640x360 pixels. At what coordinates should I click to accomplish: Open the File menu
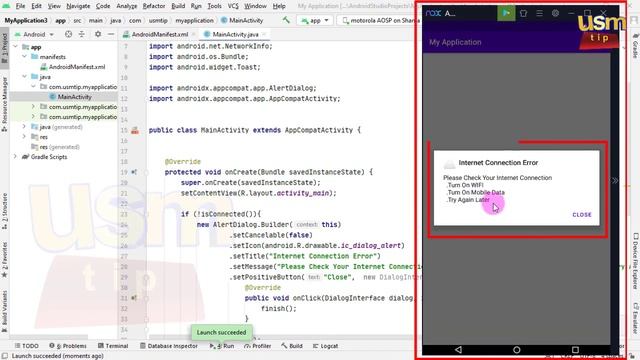(20, 6)
